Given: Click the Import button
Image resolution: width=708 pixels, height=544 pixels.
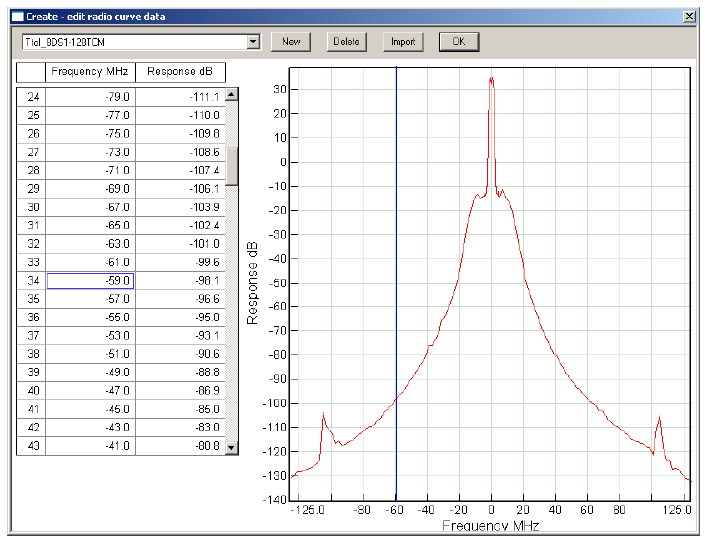Looking at the screenshot, I should point(403,42).
